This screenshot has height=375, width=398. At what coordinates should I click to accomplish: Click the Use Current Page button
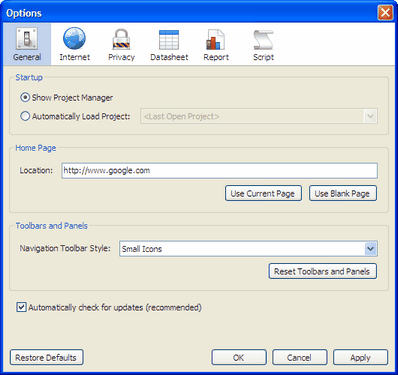263,193
